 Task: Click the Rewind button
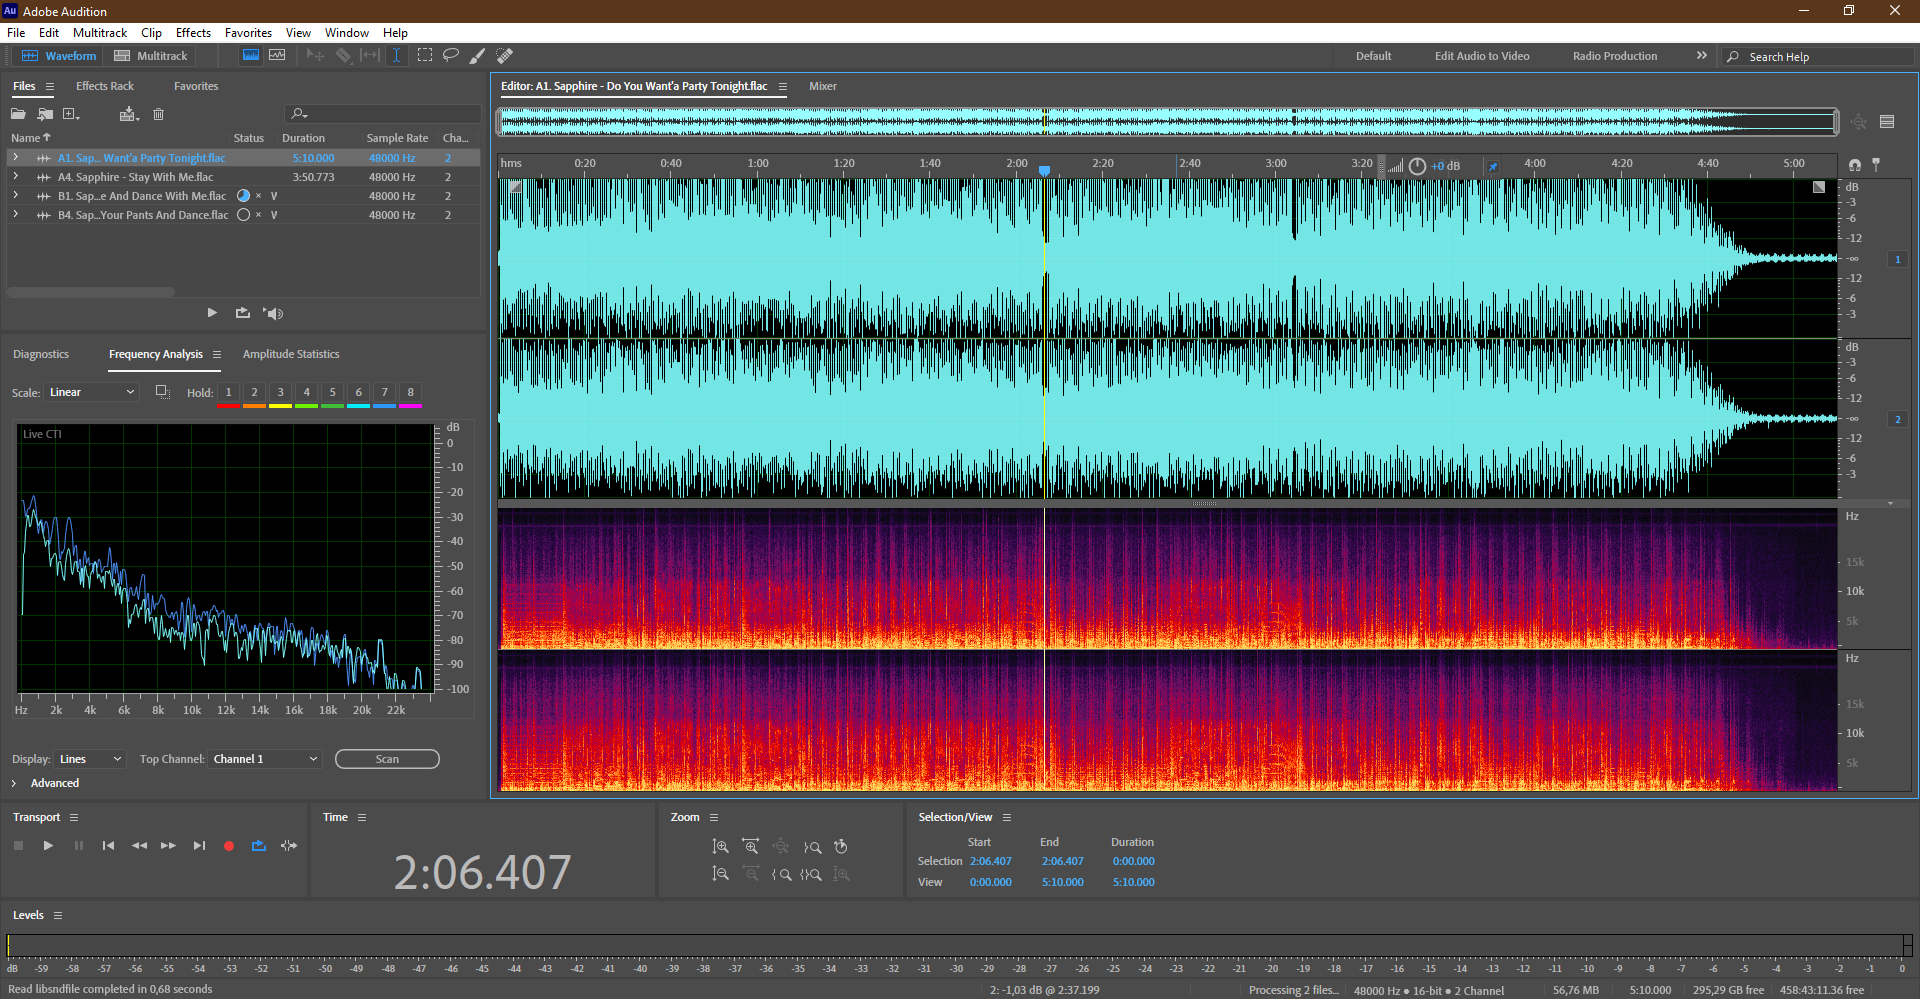tap(139, 846)
